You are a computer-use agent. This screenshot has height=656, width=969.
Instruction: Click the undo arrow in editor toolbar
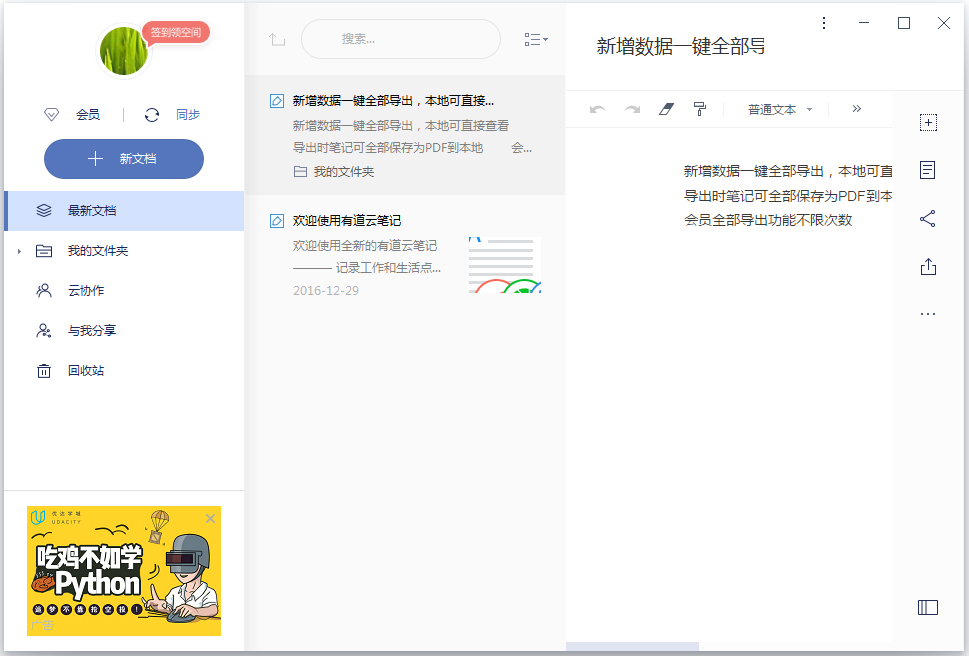click(x=598, y=109)
